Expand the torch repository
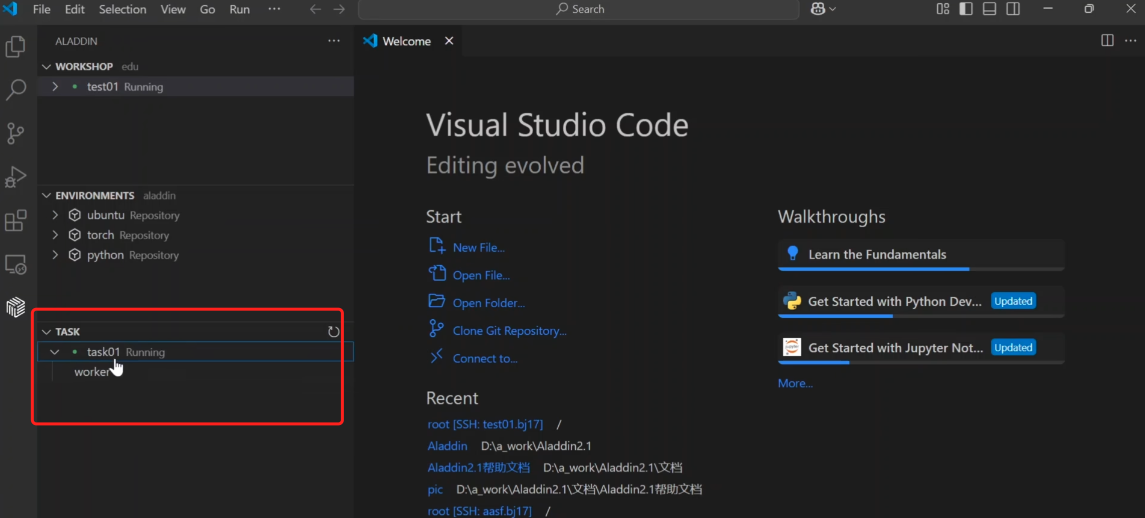The image size is (1145, 518). (55, 235)
